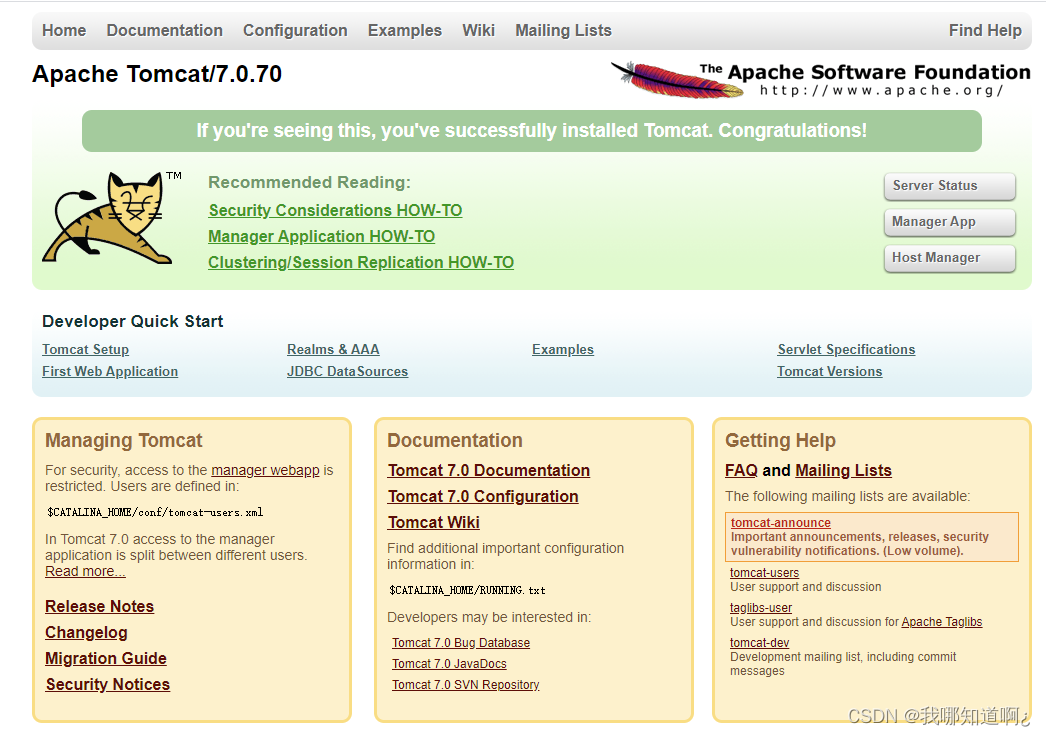Screen dimensions: 1046x736
Task: Open Clustering/Session Replication HOW-TO link
Action: pyautogui.click(x=361, y=262)
